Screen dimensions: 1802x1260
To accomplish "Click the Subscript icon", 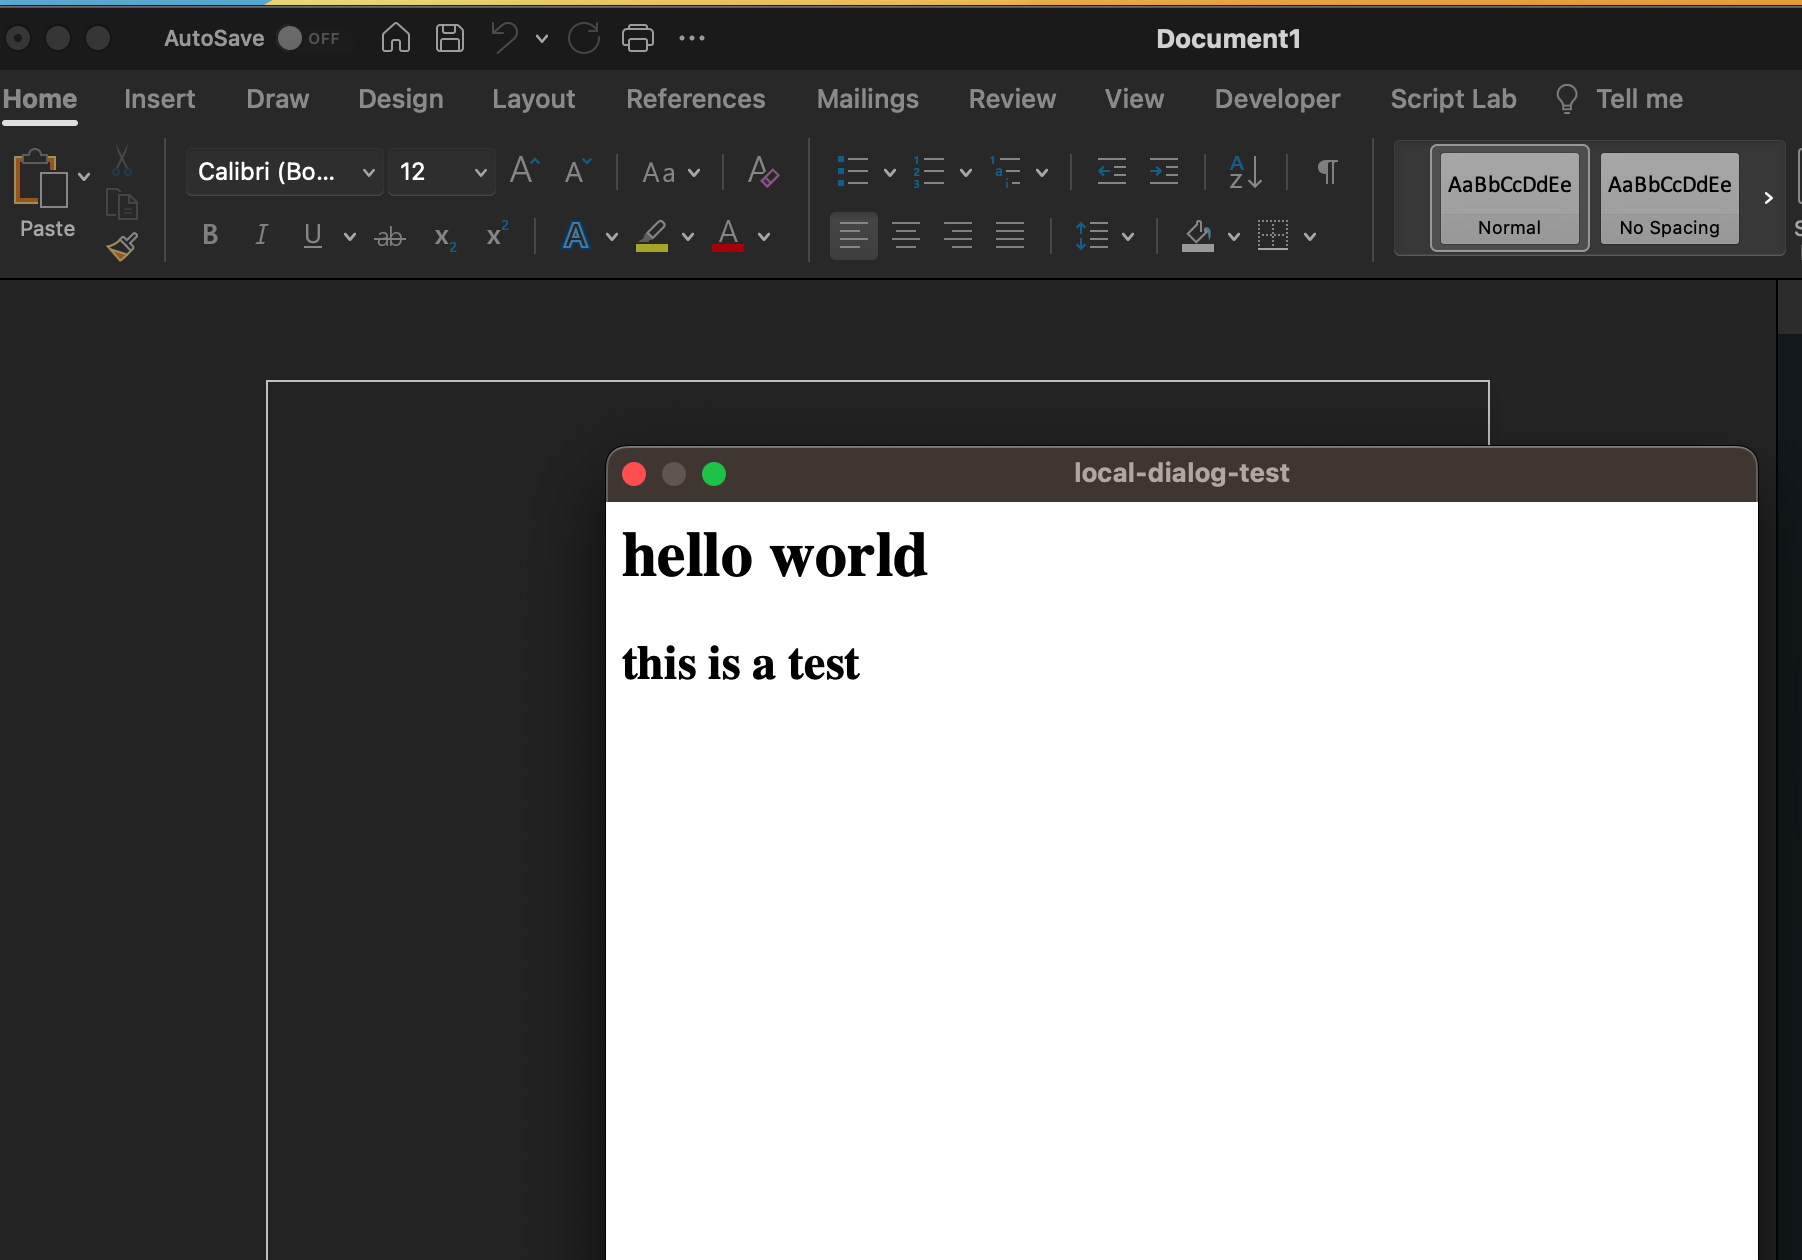I will tap(444, 236).
